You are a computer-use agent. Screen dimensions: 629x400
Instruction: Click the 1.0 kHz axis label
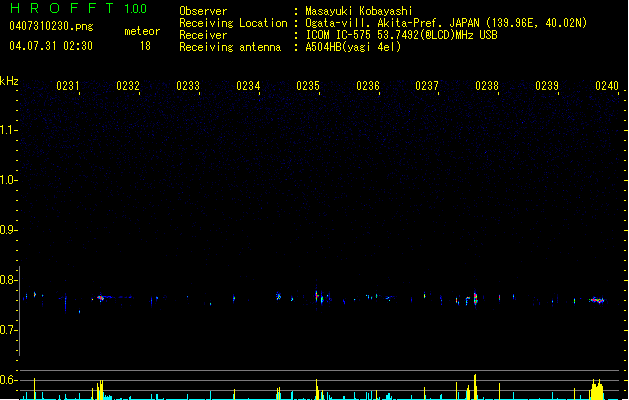point(8,180)
